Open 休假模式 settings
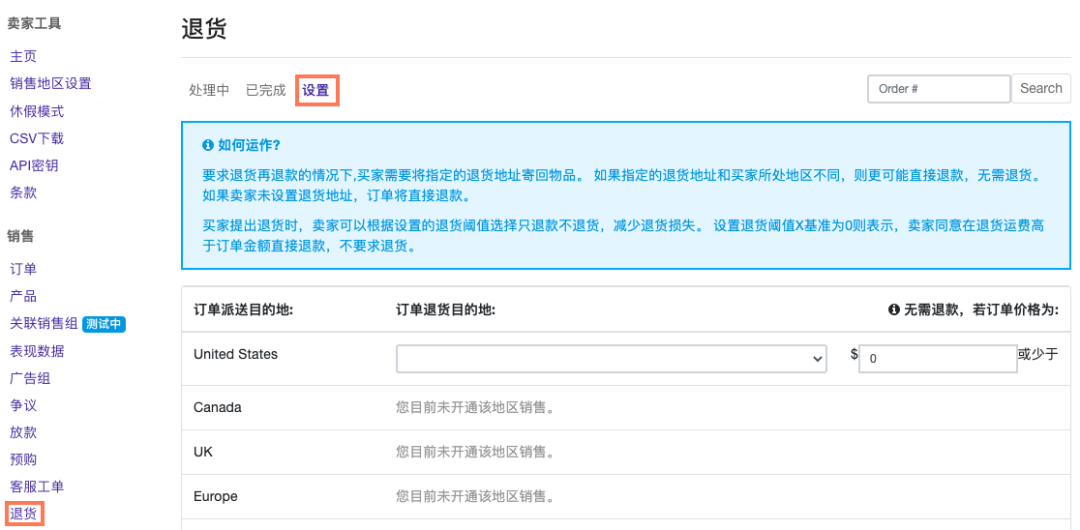1080x530 pixels. 37,111
